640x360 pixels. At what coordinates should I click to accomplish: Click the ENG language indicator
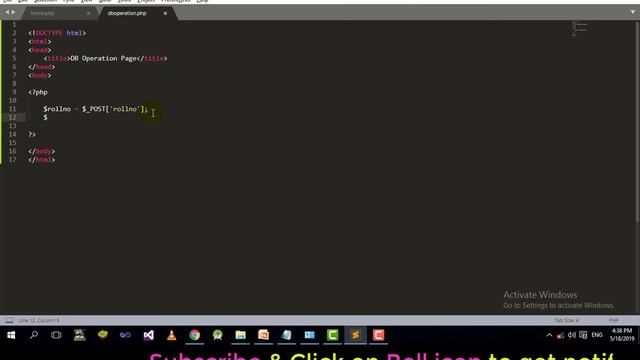[597, 335]
